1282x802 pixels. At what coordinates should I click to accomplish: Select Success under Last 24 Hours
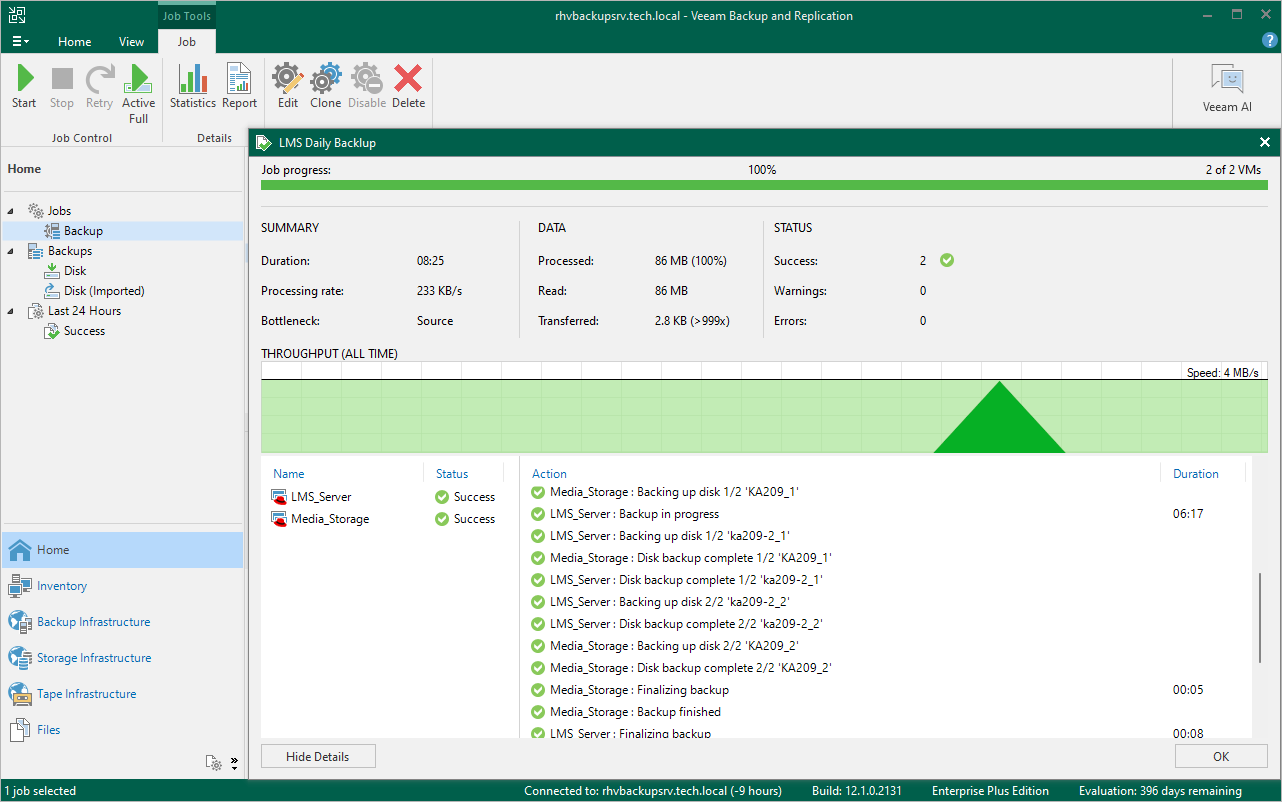click(x=84, y=331)
